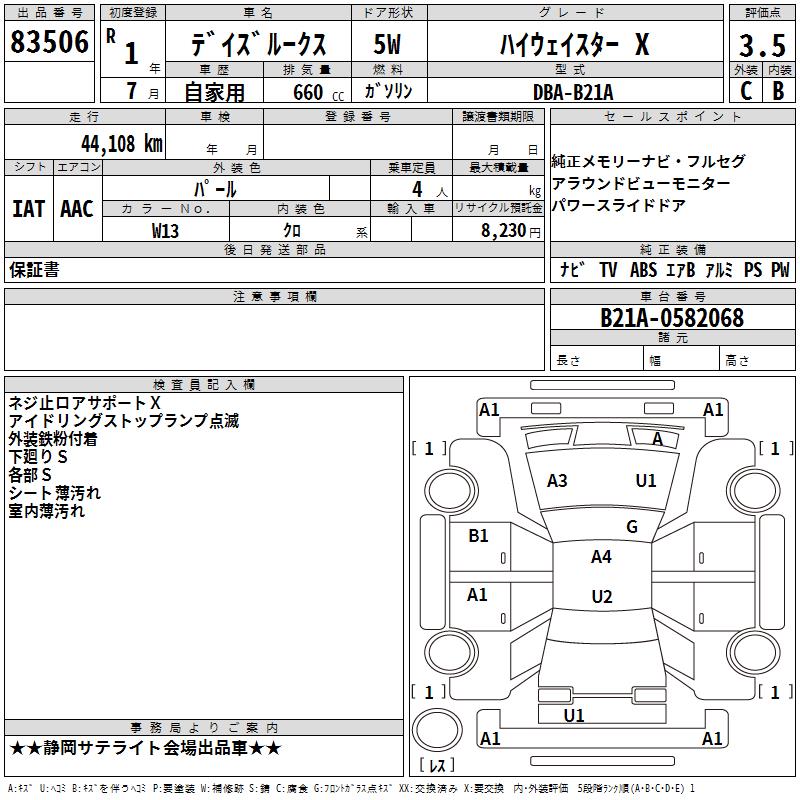The height and width of the screenshot is (800, 800).
Task: Select the ナビ equipment label
Action: click(x=572, y=269)
